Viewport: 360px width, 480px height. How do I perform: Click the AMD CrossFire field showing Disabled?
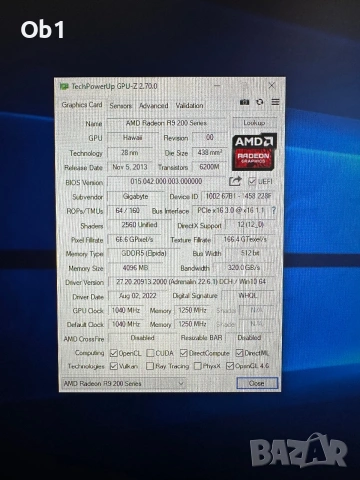142,338
